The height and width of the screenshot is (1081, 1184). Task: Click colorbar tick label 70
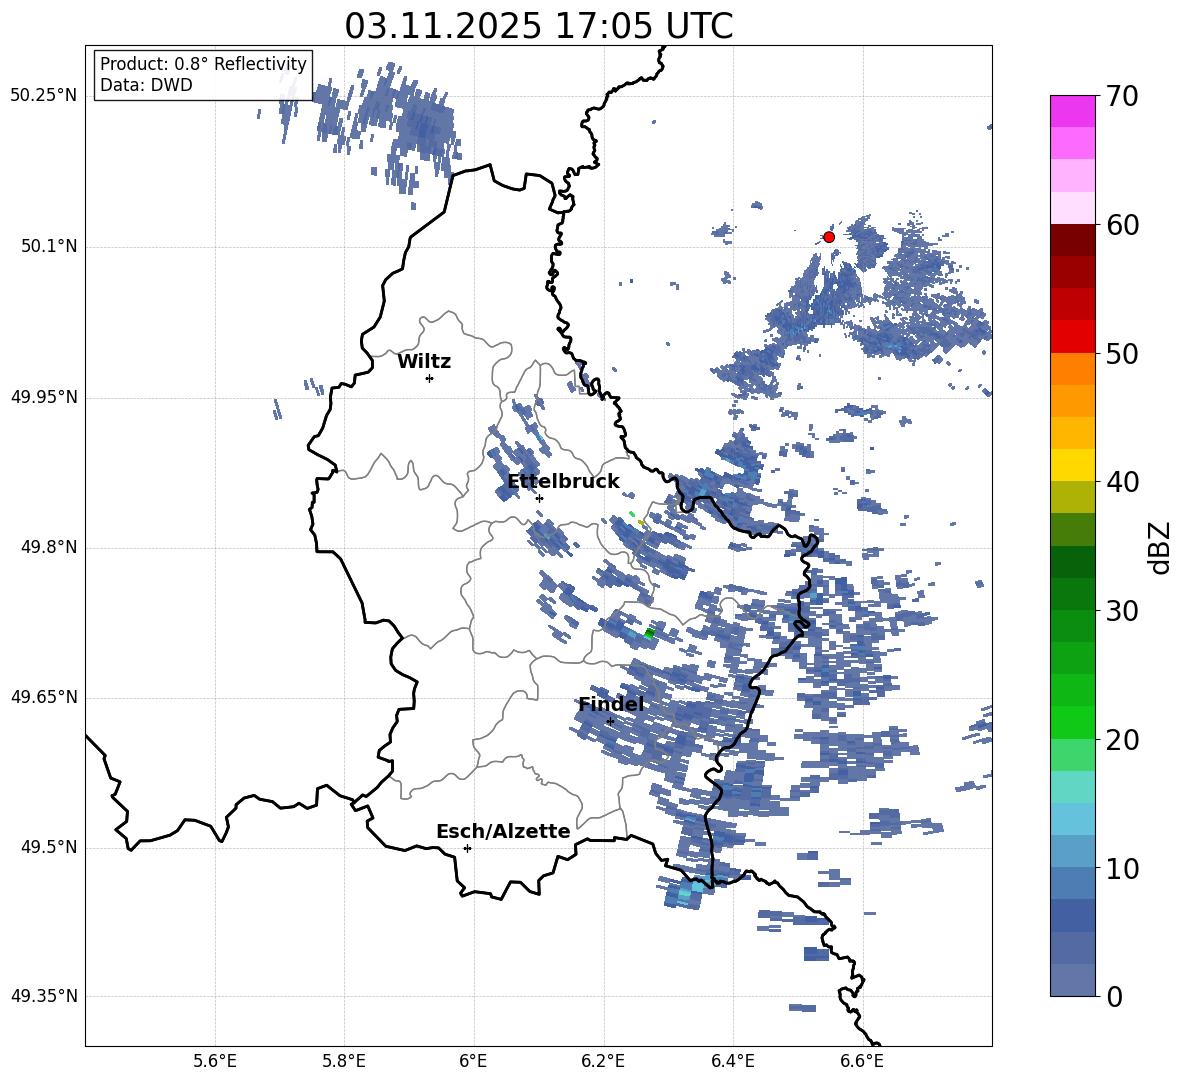[1122, 97]
